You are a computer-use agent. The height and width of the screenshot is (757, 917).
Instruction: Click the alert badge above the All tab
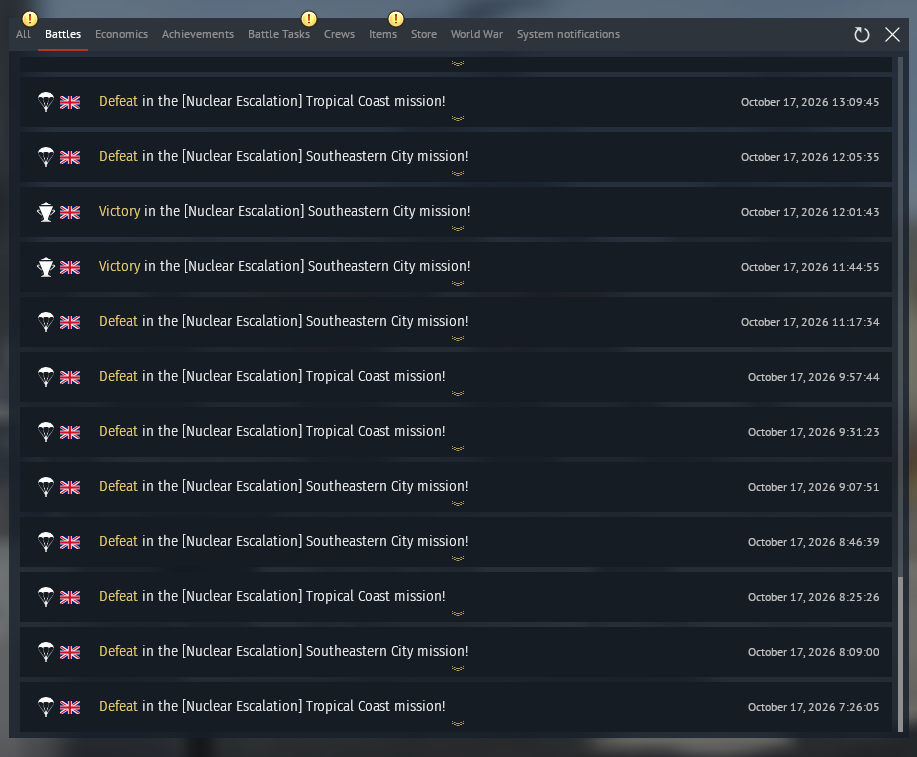point(30,19)
